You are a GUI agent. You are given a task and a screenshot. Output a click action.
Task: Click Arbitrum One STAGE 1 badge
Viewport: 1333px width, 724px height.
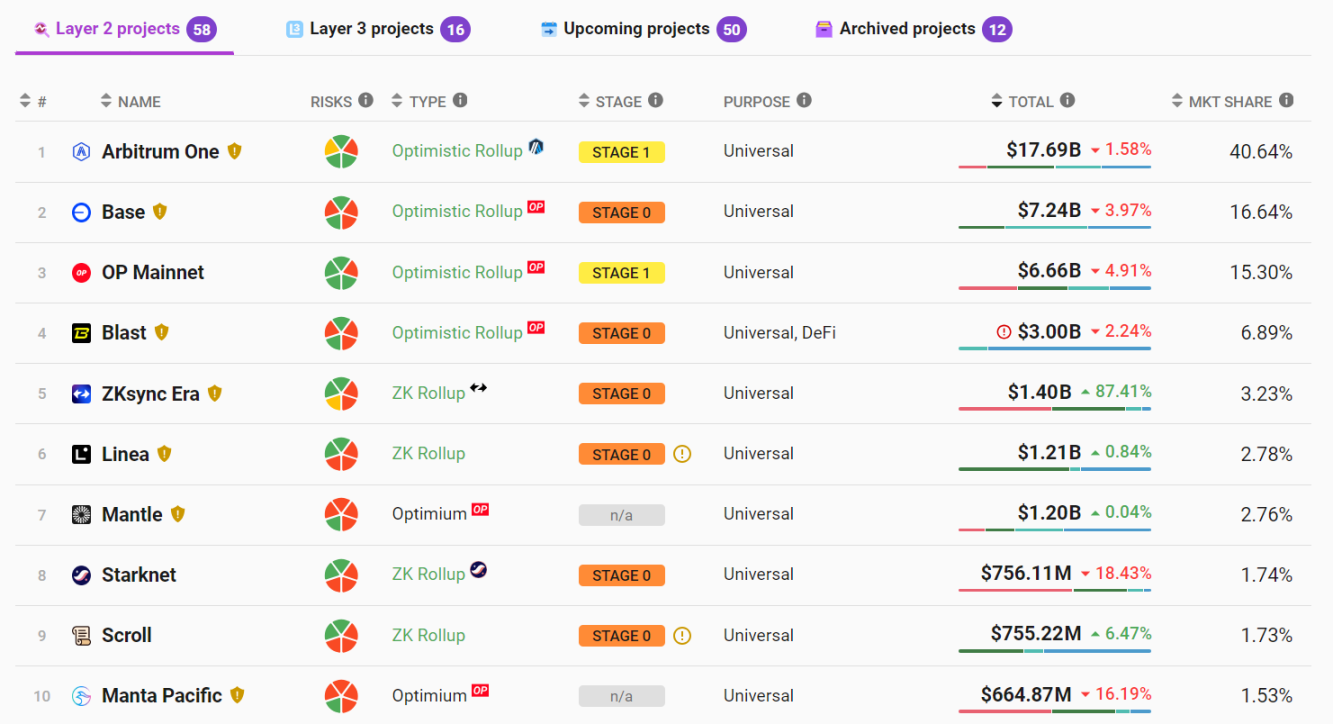[621, 152]
